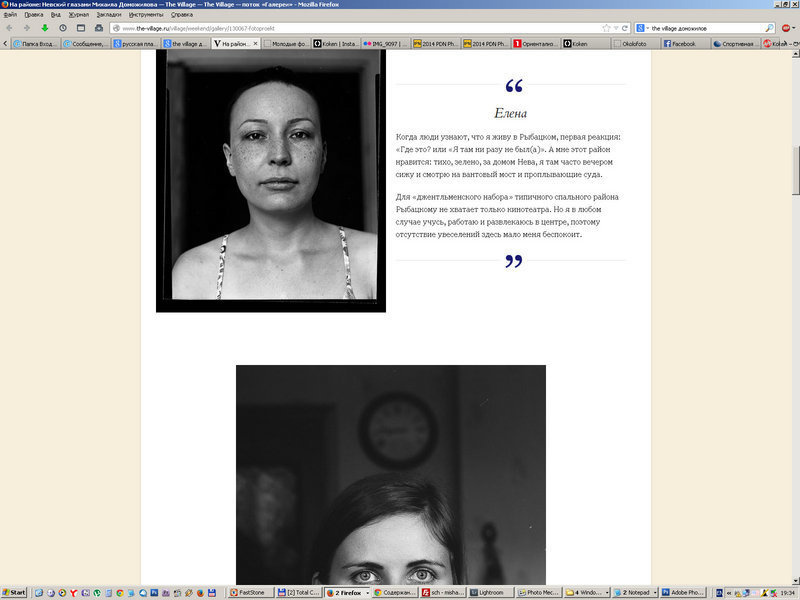Close the active 'На район...' tab
Screen dimensions: 800x600
tap(255, 44)
